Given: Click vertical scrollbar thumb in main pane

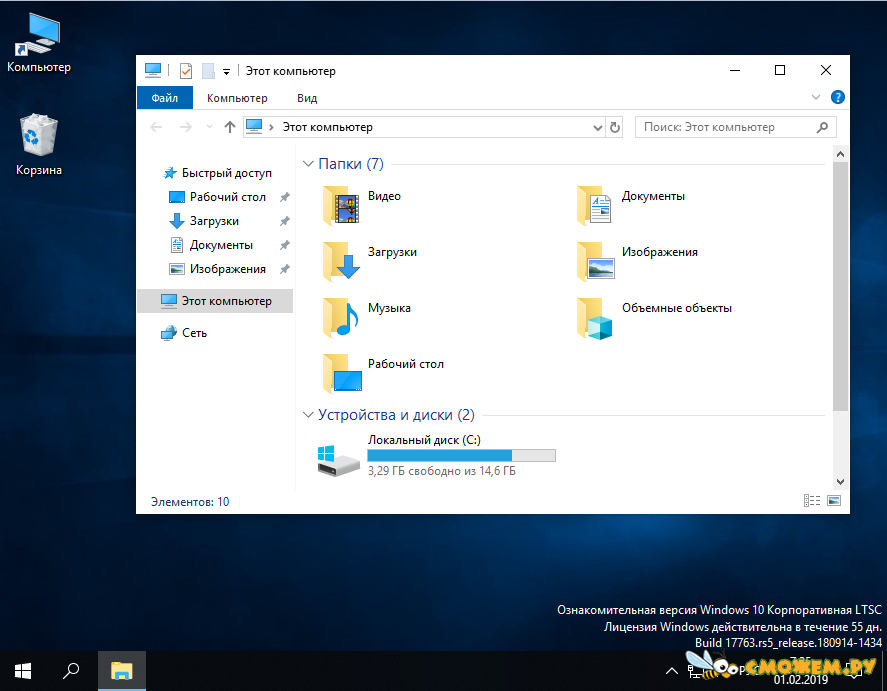Looking at the screenshot, I should 840,287.
